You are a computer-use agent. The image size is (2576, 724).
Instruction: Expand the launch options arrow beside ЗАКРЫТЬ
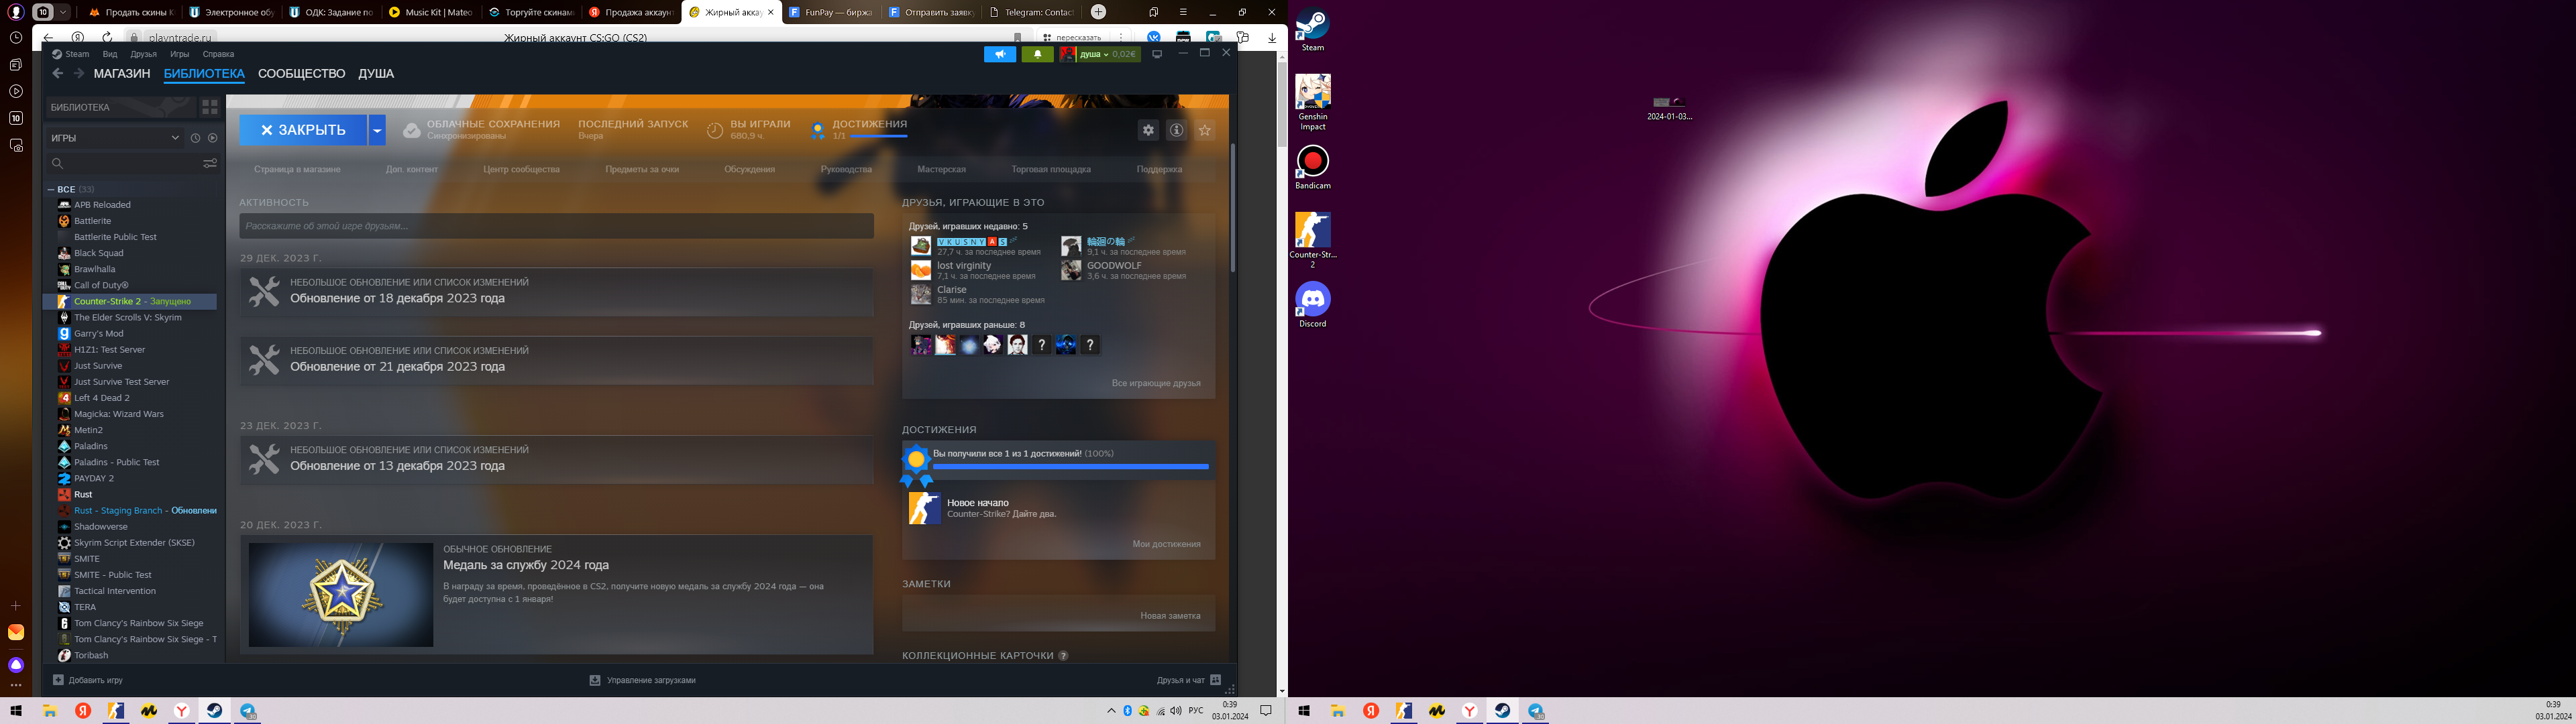click(x=377, y=130)
